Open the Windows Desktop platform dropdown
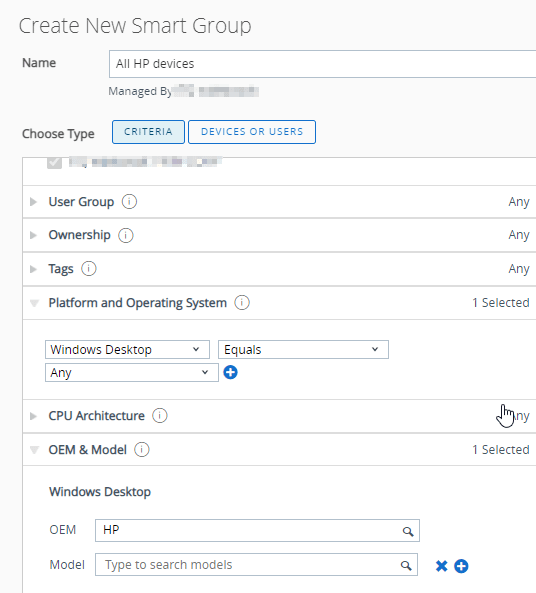536x593 pixels. 127,349
